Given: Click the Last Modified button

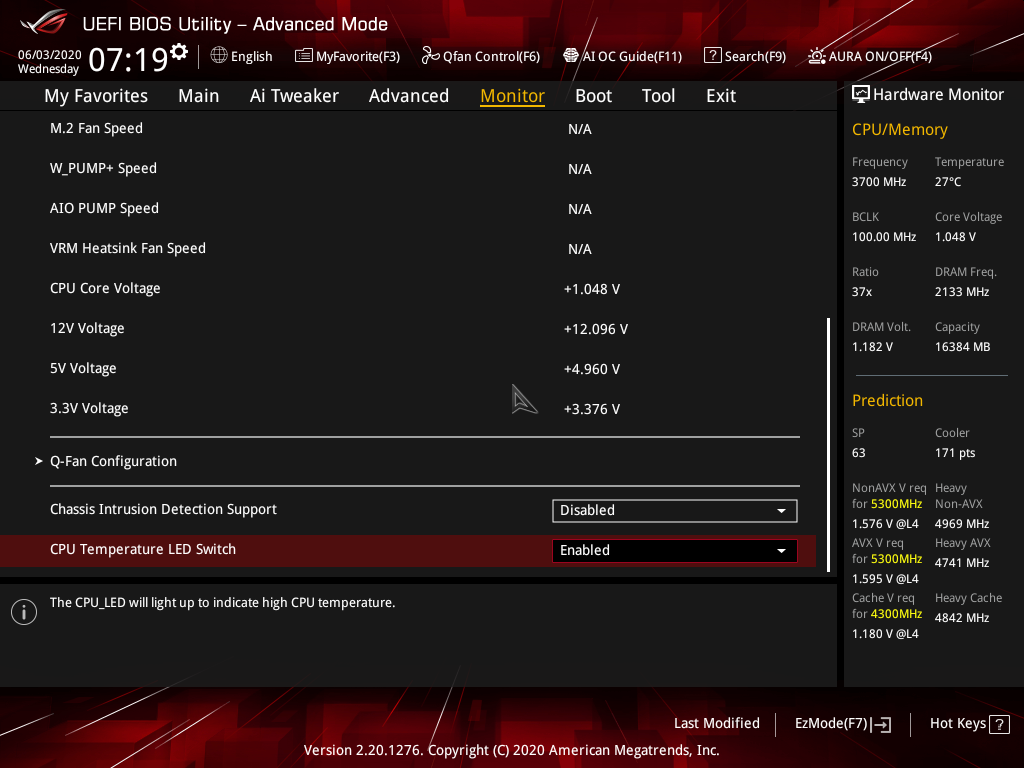Looking at the screenshot, I should [x=716, y=723].
